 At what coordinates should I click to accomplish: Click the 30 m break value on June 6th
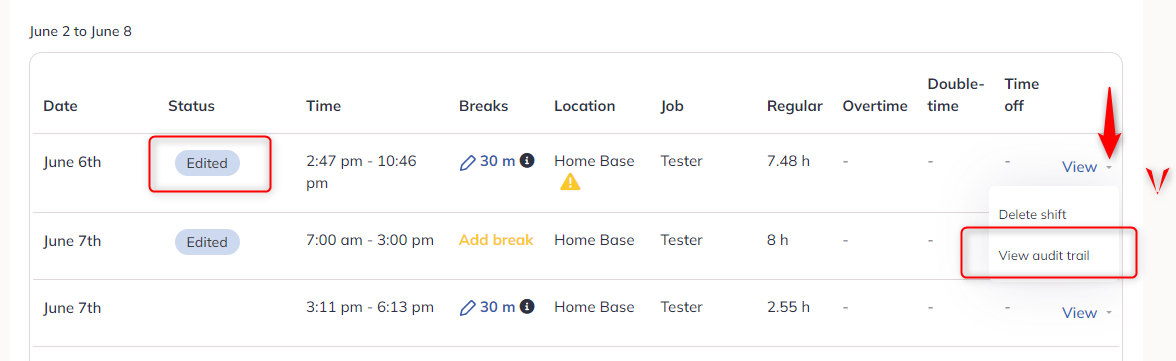tap(497, 161)
